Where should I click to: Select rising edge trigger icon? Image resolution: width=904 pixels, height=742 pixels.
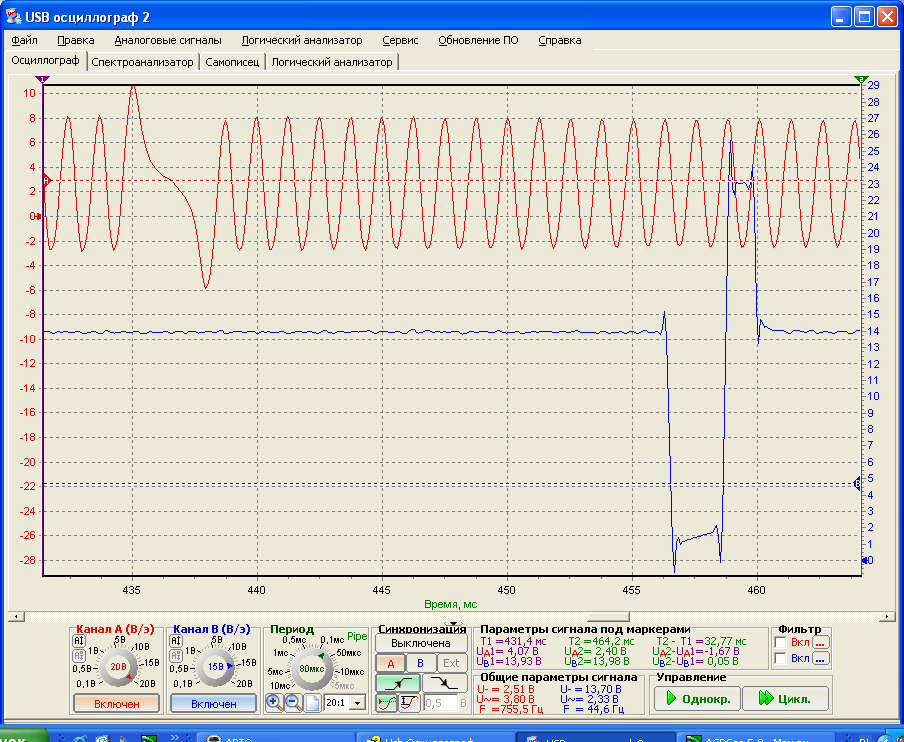[398, 683]
